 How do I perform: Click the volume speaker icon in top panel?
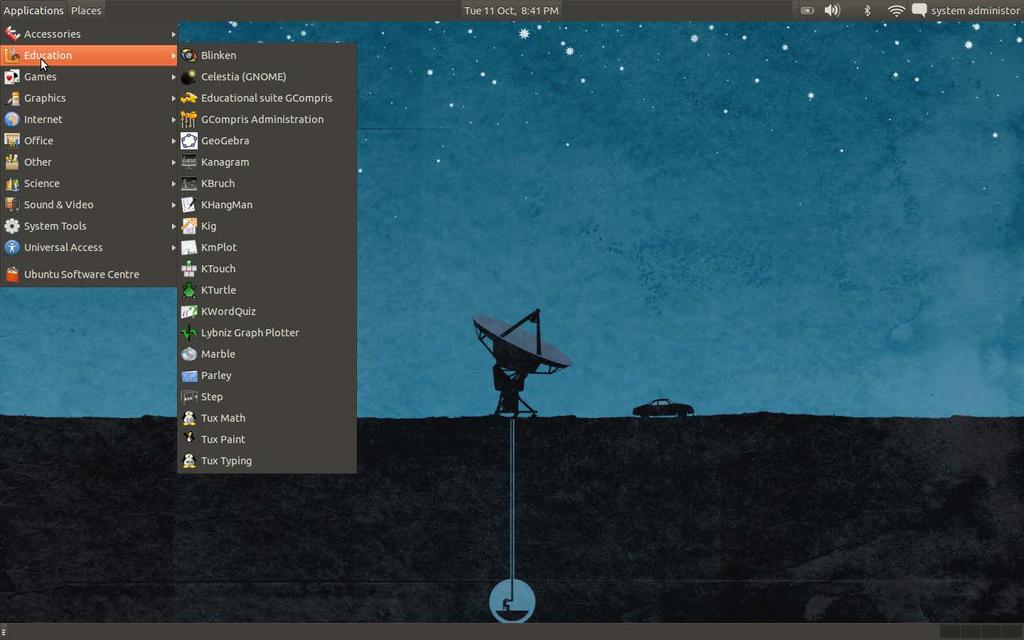click(832, 10)
